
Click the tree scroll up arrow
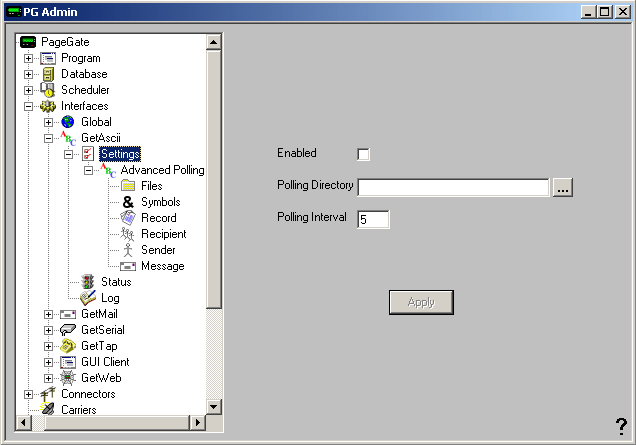213,42
